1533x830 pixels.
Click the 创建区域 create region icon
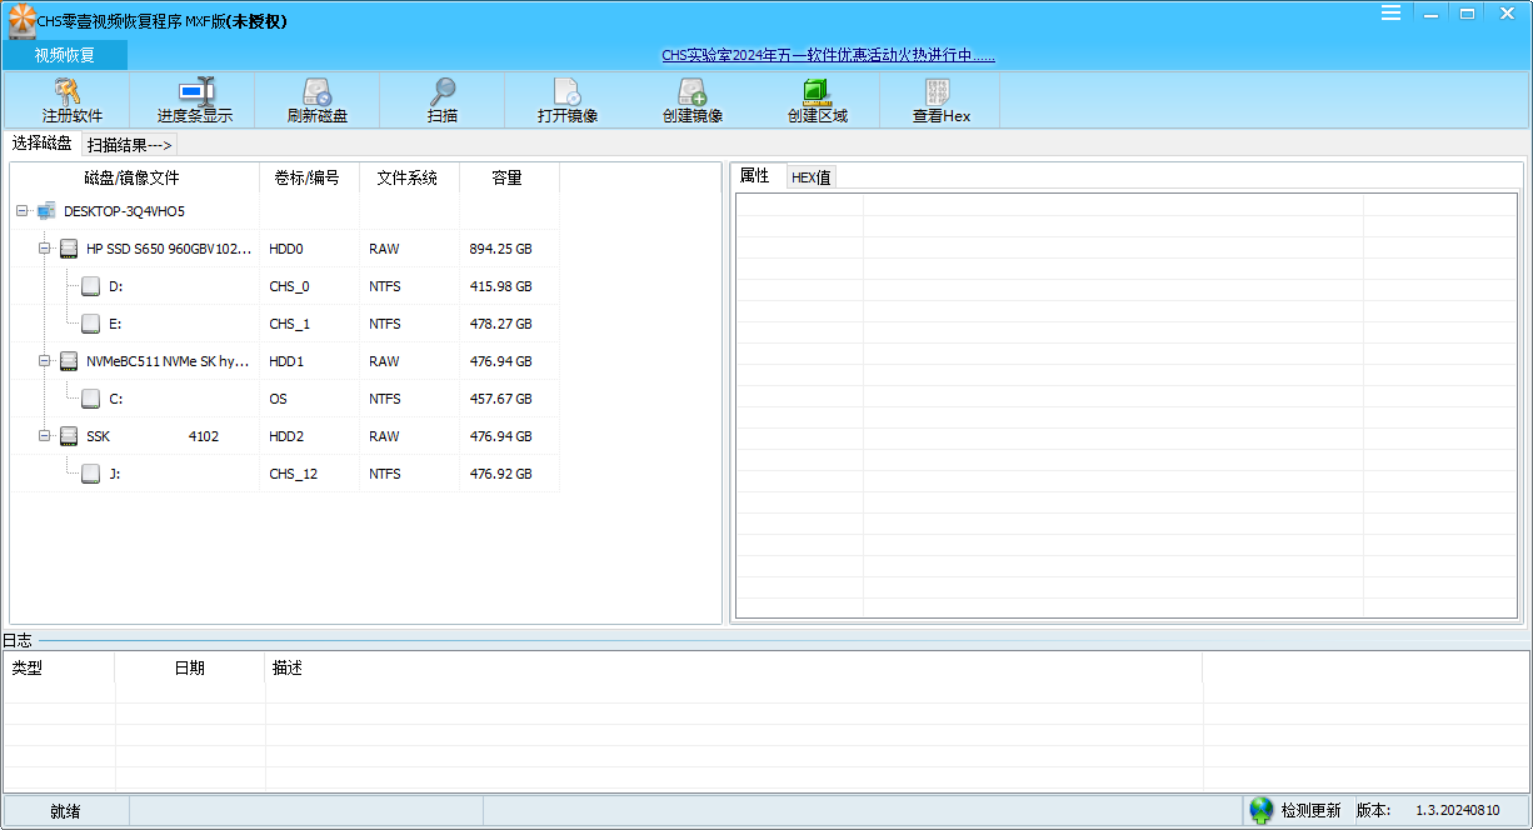tap(817, 99)
